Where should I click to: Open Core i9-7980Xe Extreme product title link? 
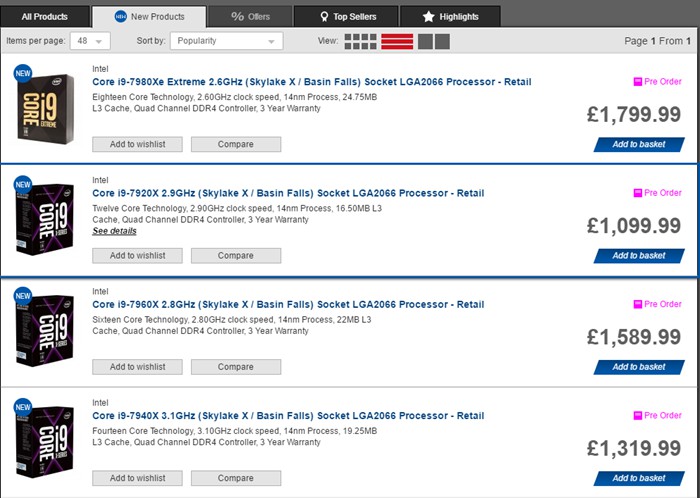point(312,82)
